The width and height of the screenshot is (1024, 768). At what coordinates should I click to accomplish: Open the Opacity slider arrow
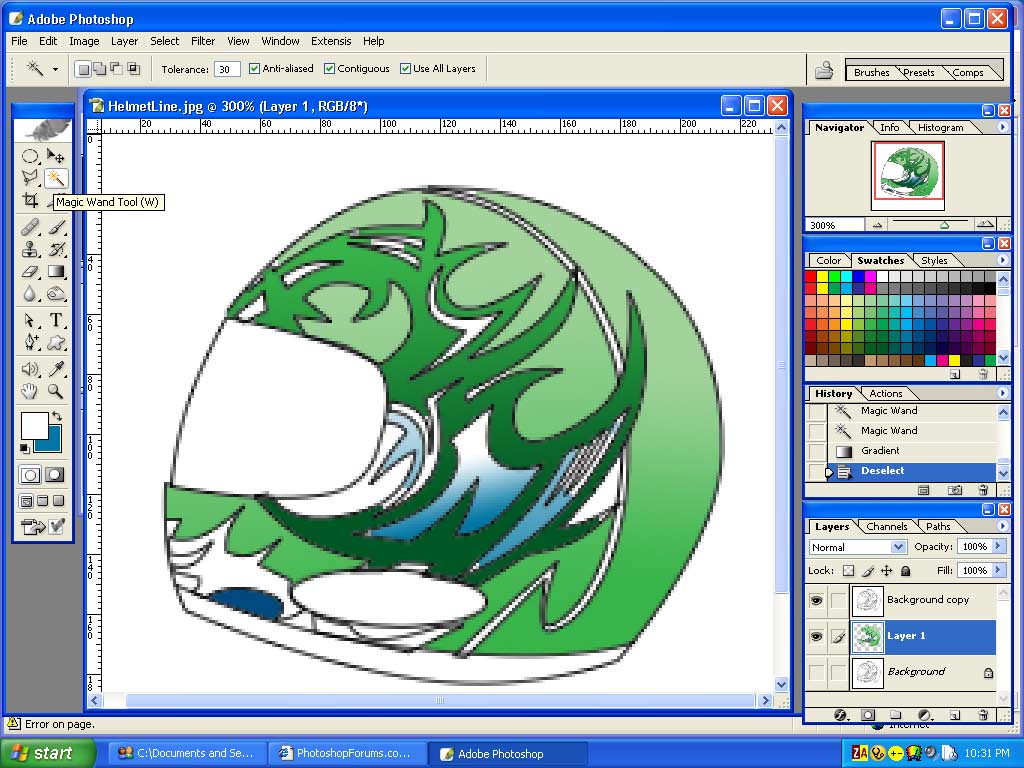pos(997,547)
